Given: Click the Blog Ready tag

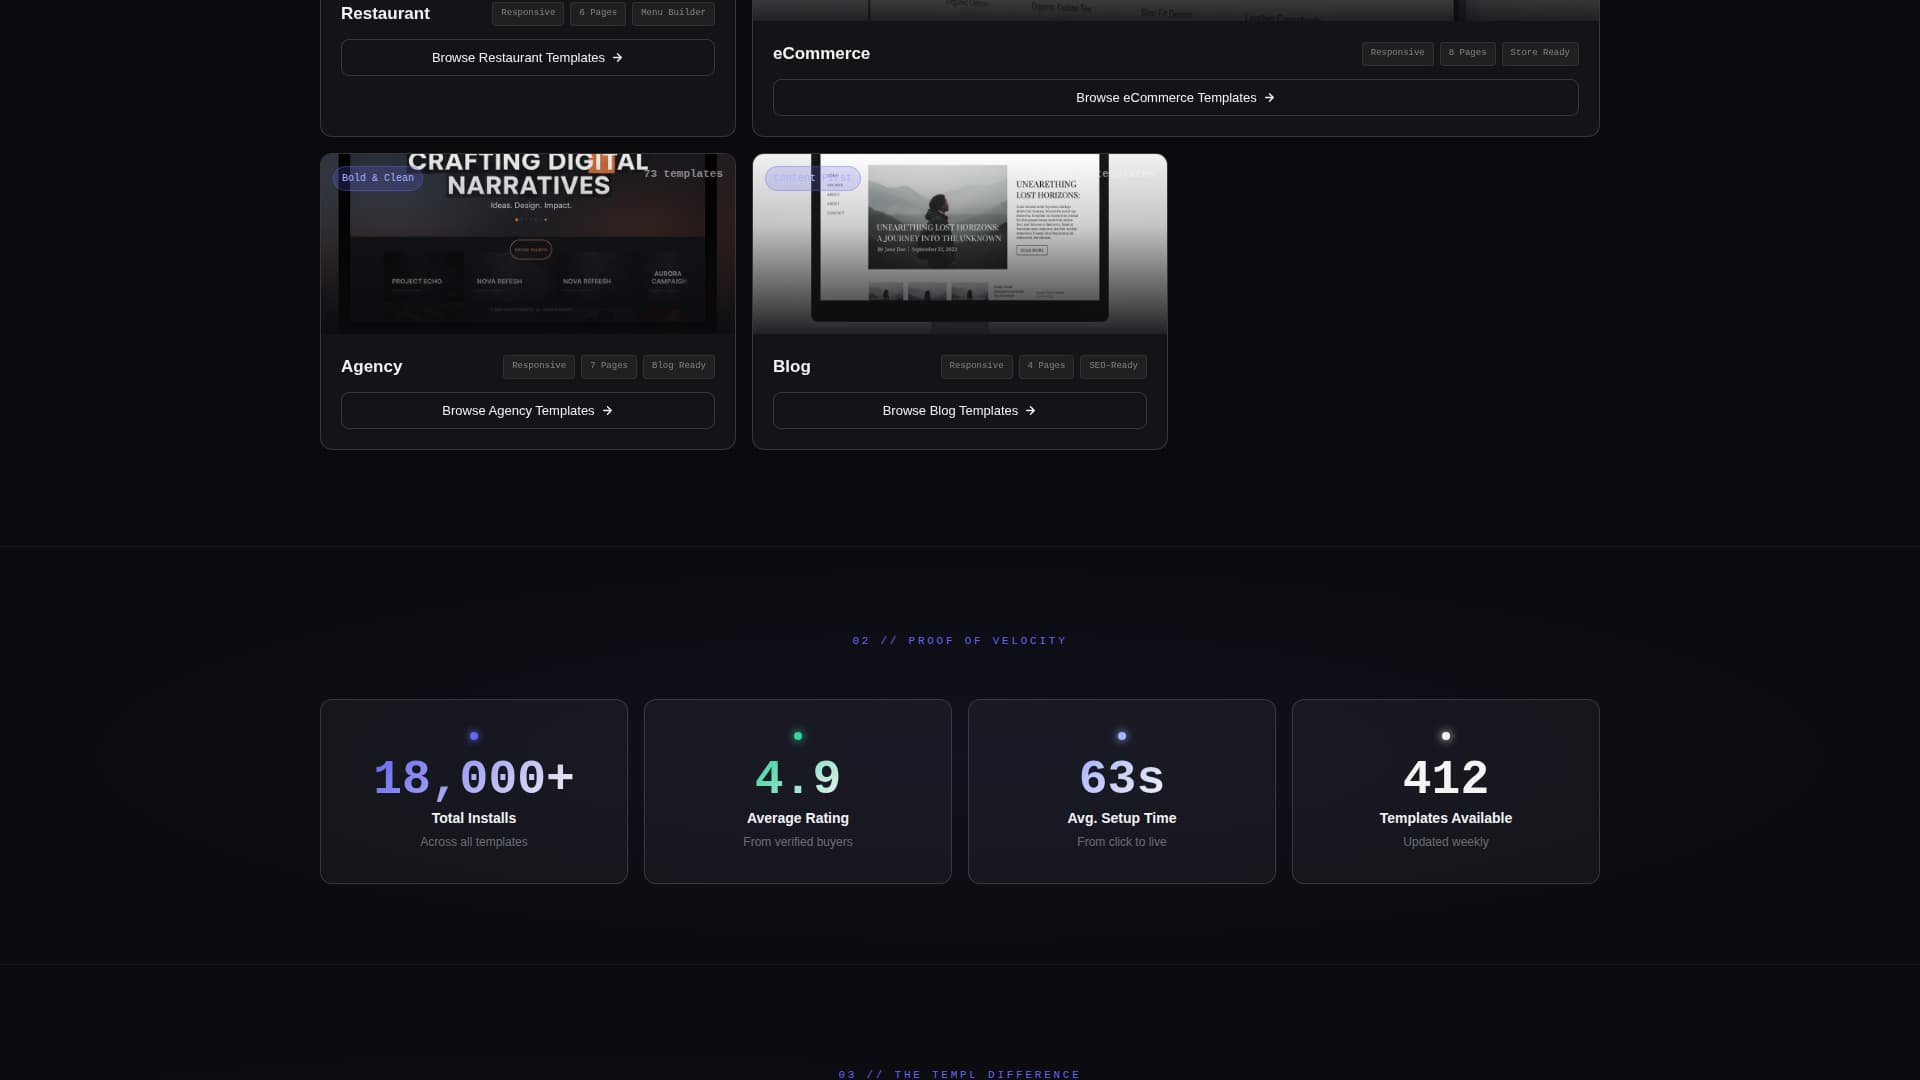Looking at the screenshot, I should pos(678,366).
